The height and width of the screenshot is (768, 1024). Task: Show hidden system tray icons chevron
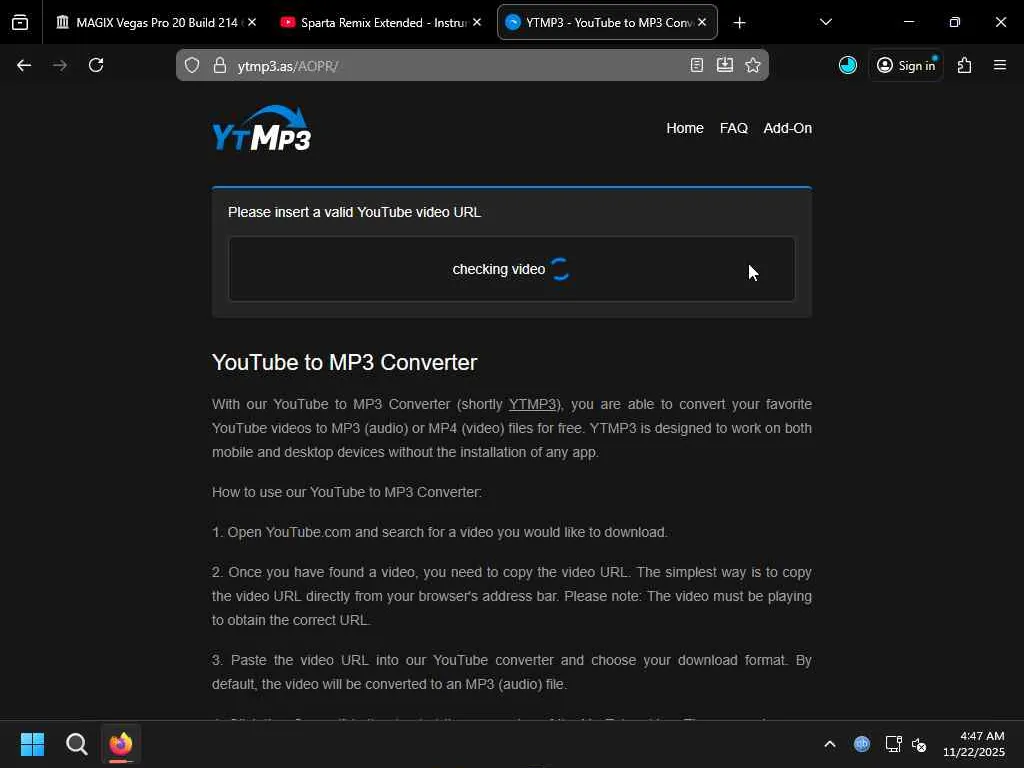pyautogui.click(x=829, y=744)
